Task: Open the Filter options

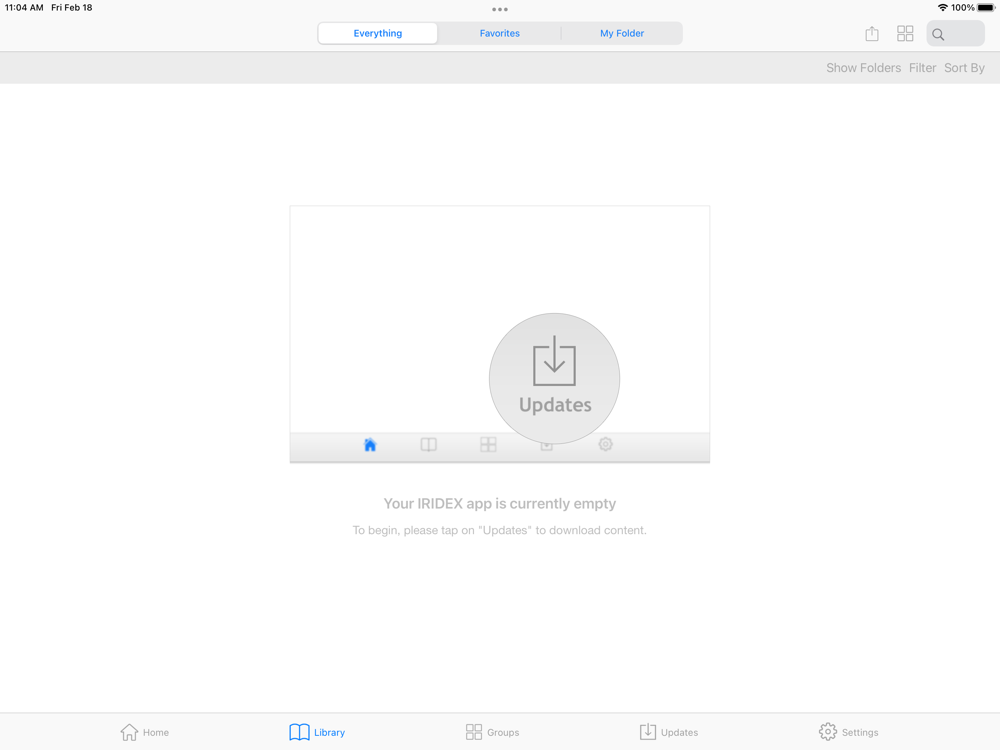Action: (922, 68)
